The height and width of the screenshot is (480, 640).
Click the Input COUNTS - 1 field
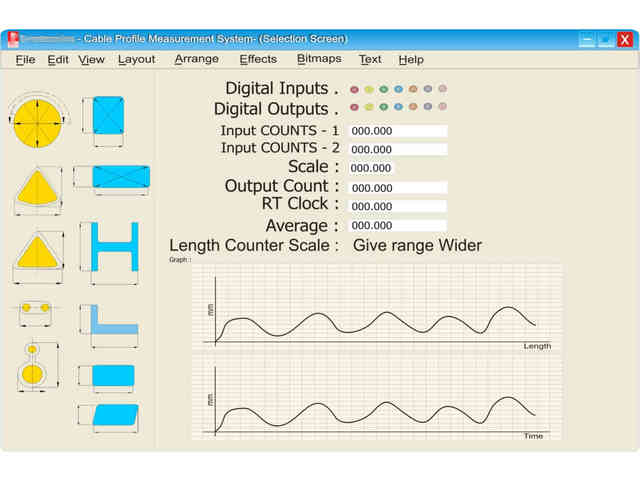coord(397,131)
